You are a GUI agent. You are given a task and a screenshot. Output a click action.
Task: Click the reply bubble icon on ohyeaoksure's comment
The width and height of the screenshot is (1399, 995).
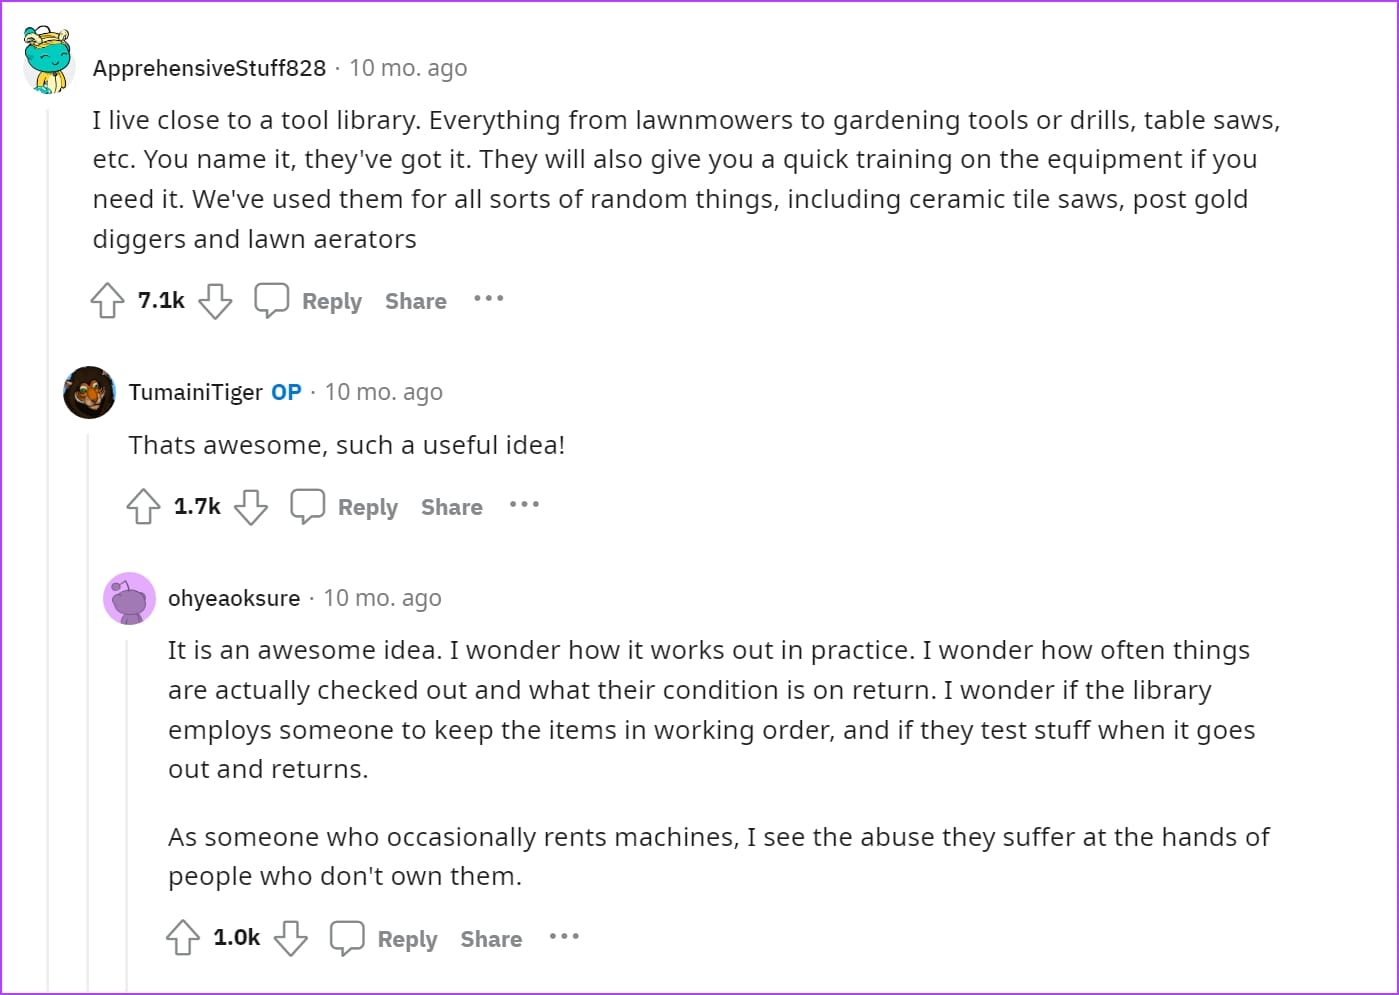[348, 937]
